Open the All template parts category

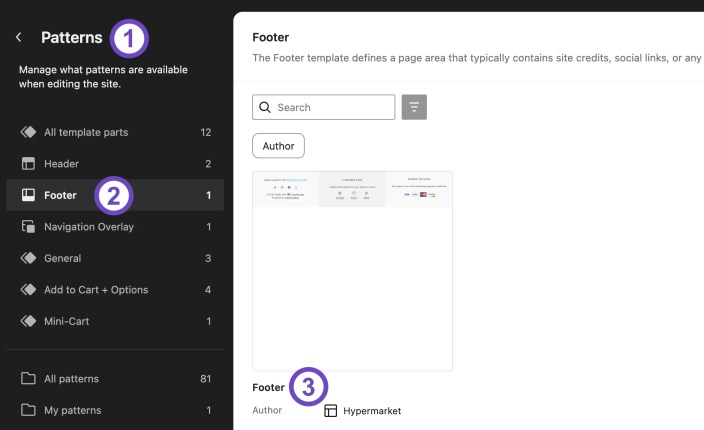pos(115,132)
